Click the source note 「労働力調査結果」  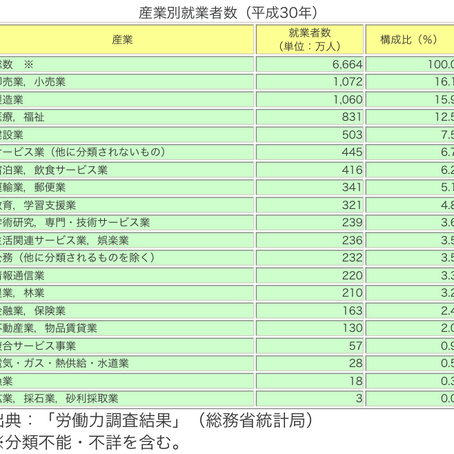[113, 421]
